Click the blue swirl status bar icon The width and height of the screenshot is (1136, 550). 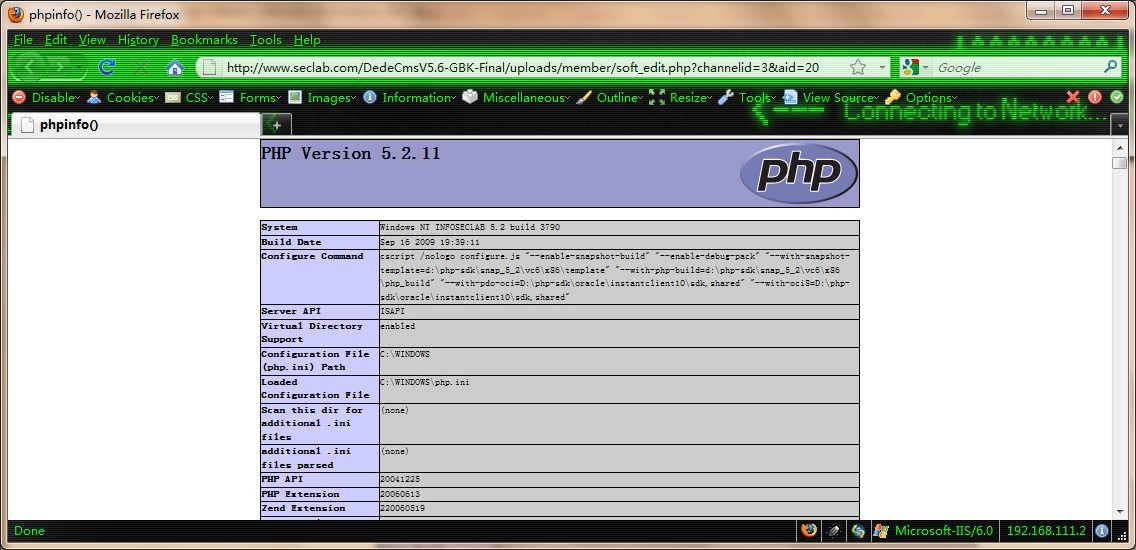click(859, 530)
